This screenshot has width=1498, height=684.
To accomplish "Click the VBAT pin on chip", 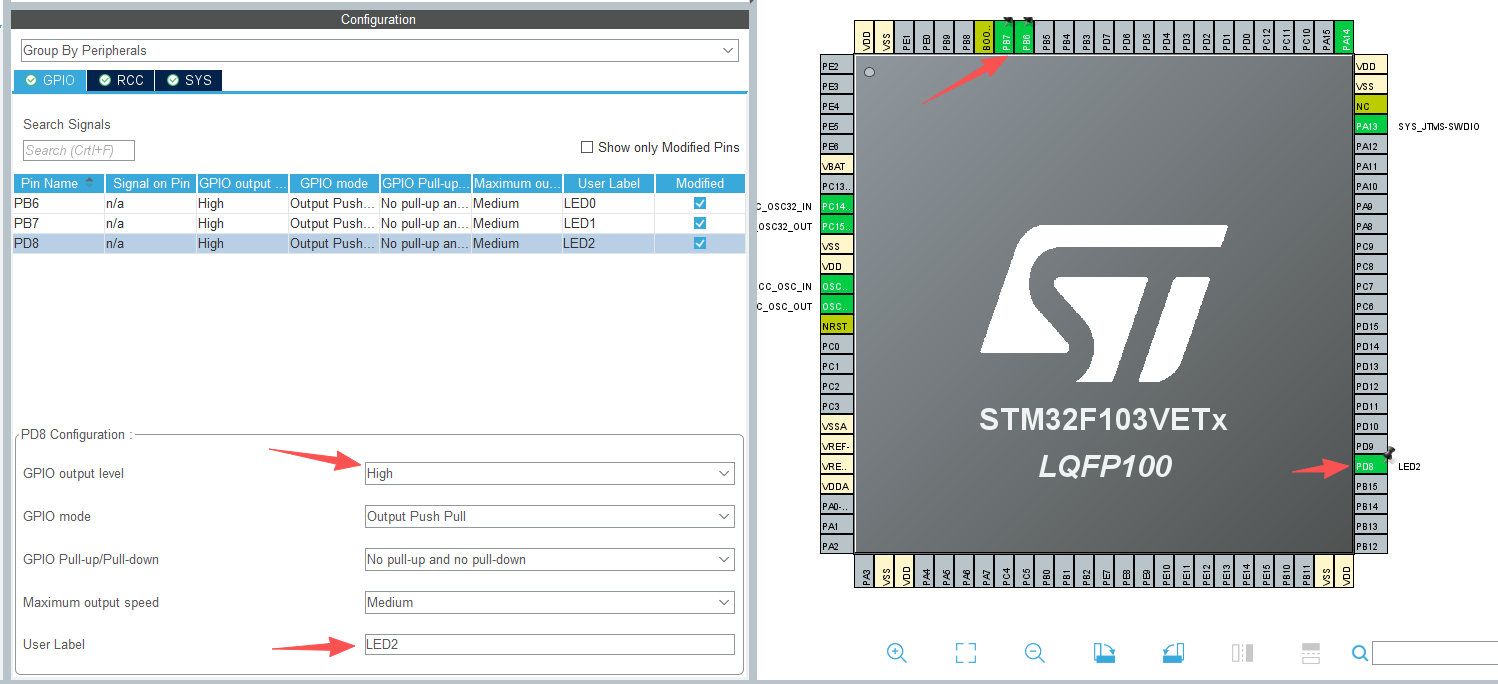I will point(836,166).
